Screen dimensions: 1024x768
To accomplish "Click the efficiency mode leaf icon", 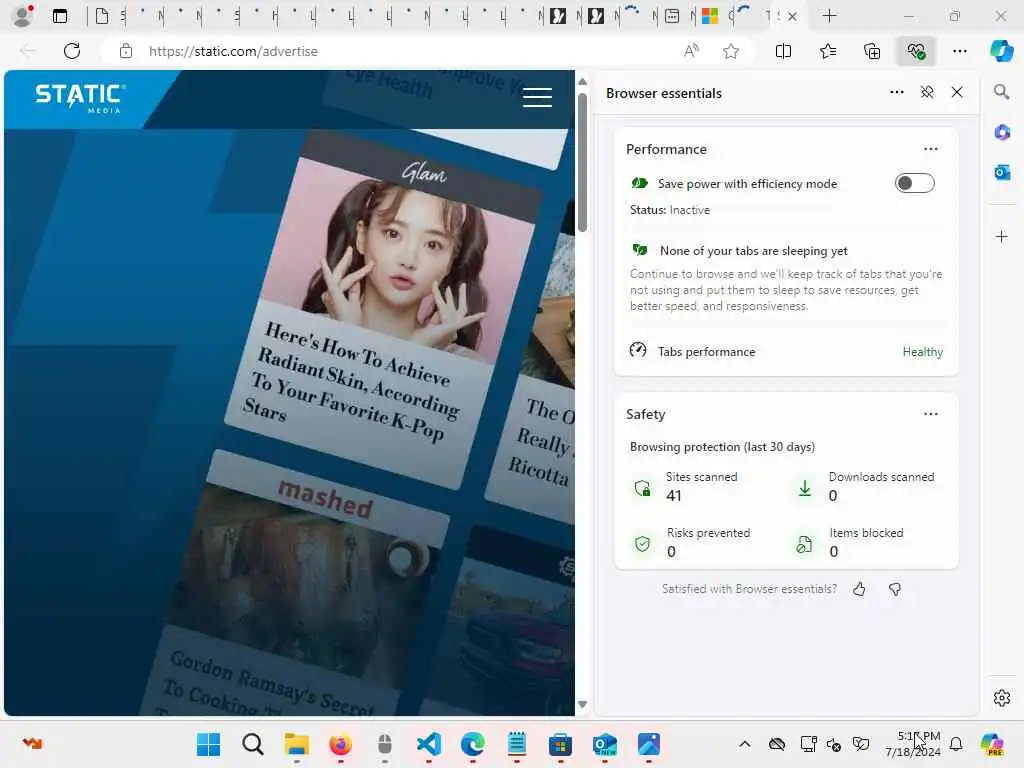I will 639,184.
